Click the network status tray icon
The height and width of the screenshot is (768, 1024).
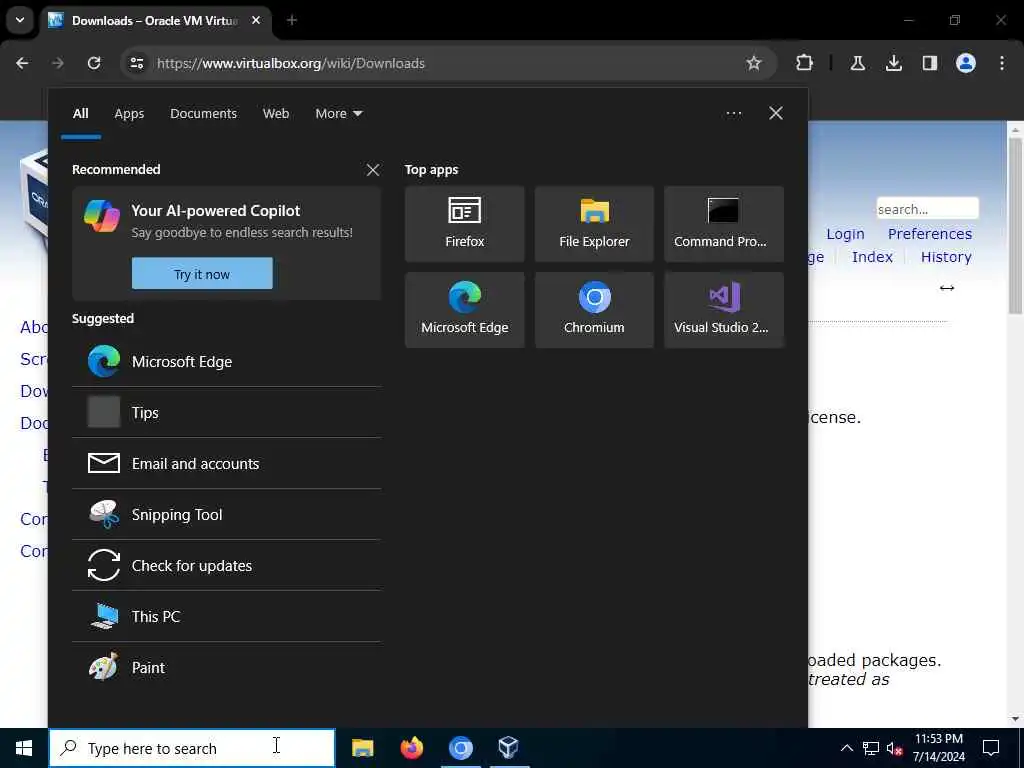871,748
